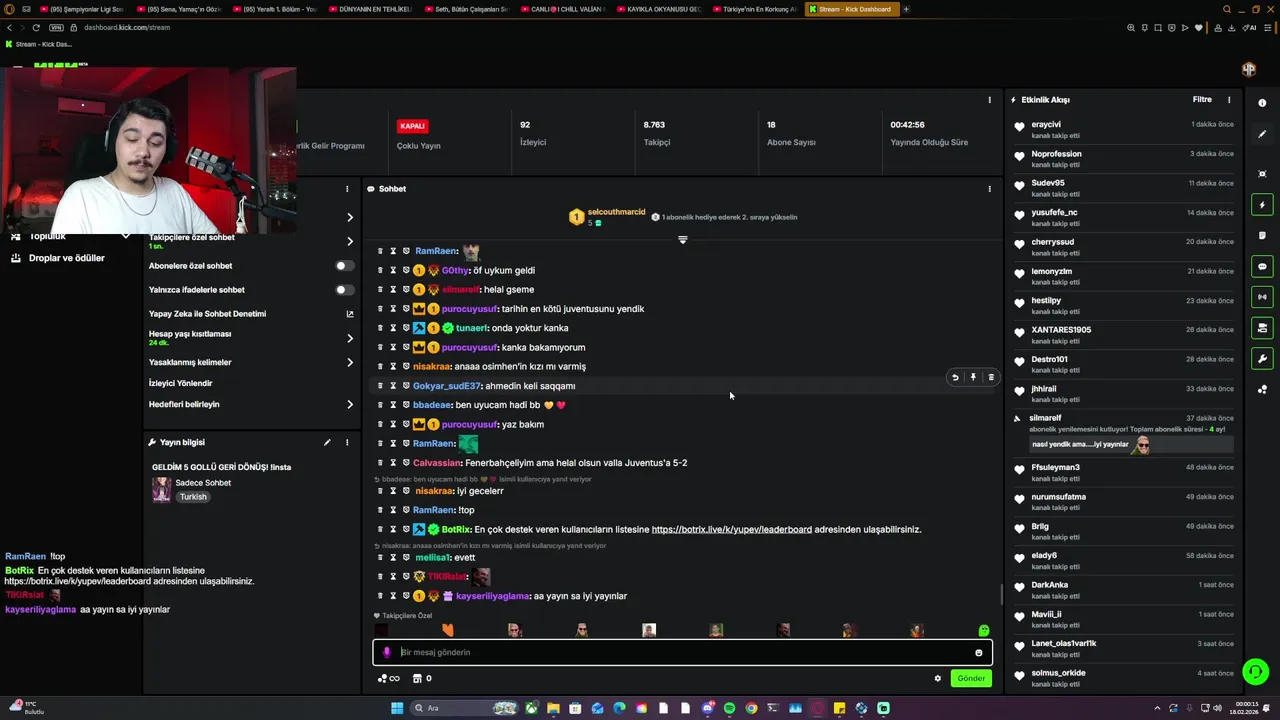Click the browser address bar dashboard.kick.com/stream
Screen dimensions: 1280x720
[127, 28]
